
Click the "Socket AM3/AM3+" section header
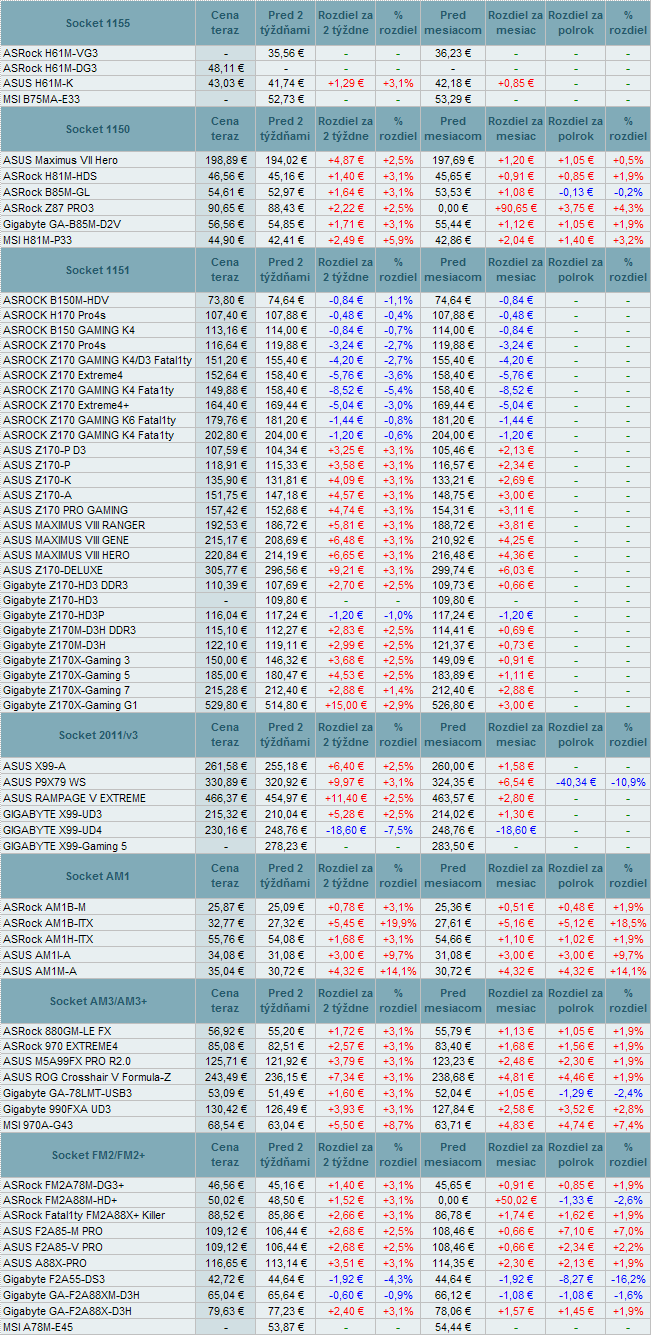click(97, 1001)
